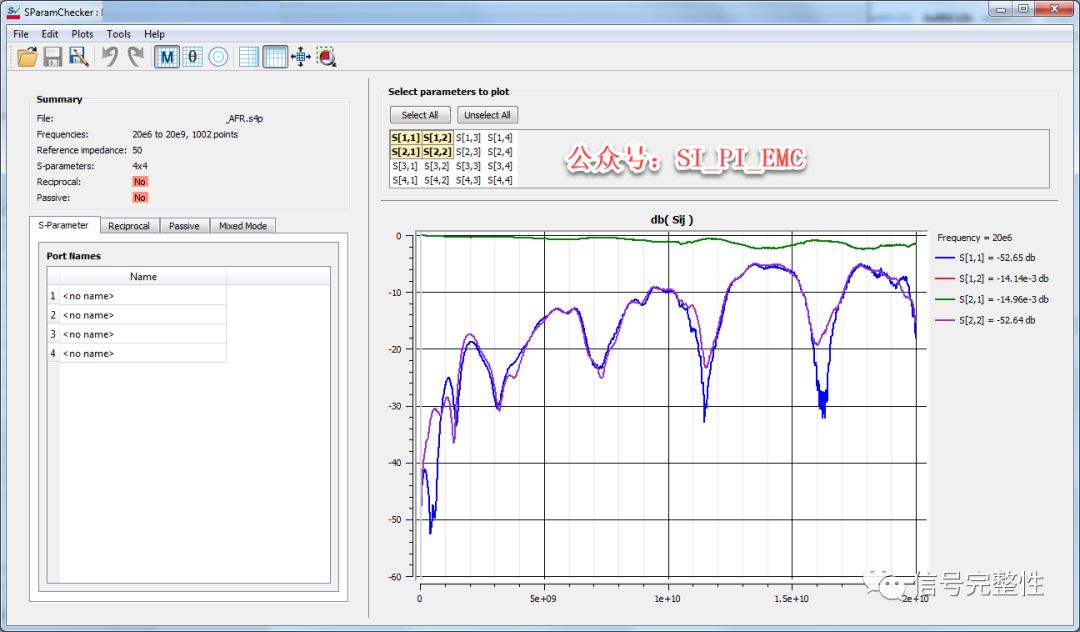Toggle the horizontal grid lines icon
Viewport: 1080px width, 632px height.
pyautogui.click(x=249, y=57)
